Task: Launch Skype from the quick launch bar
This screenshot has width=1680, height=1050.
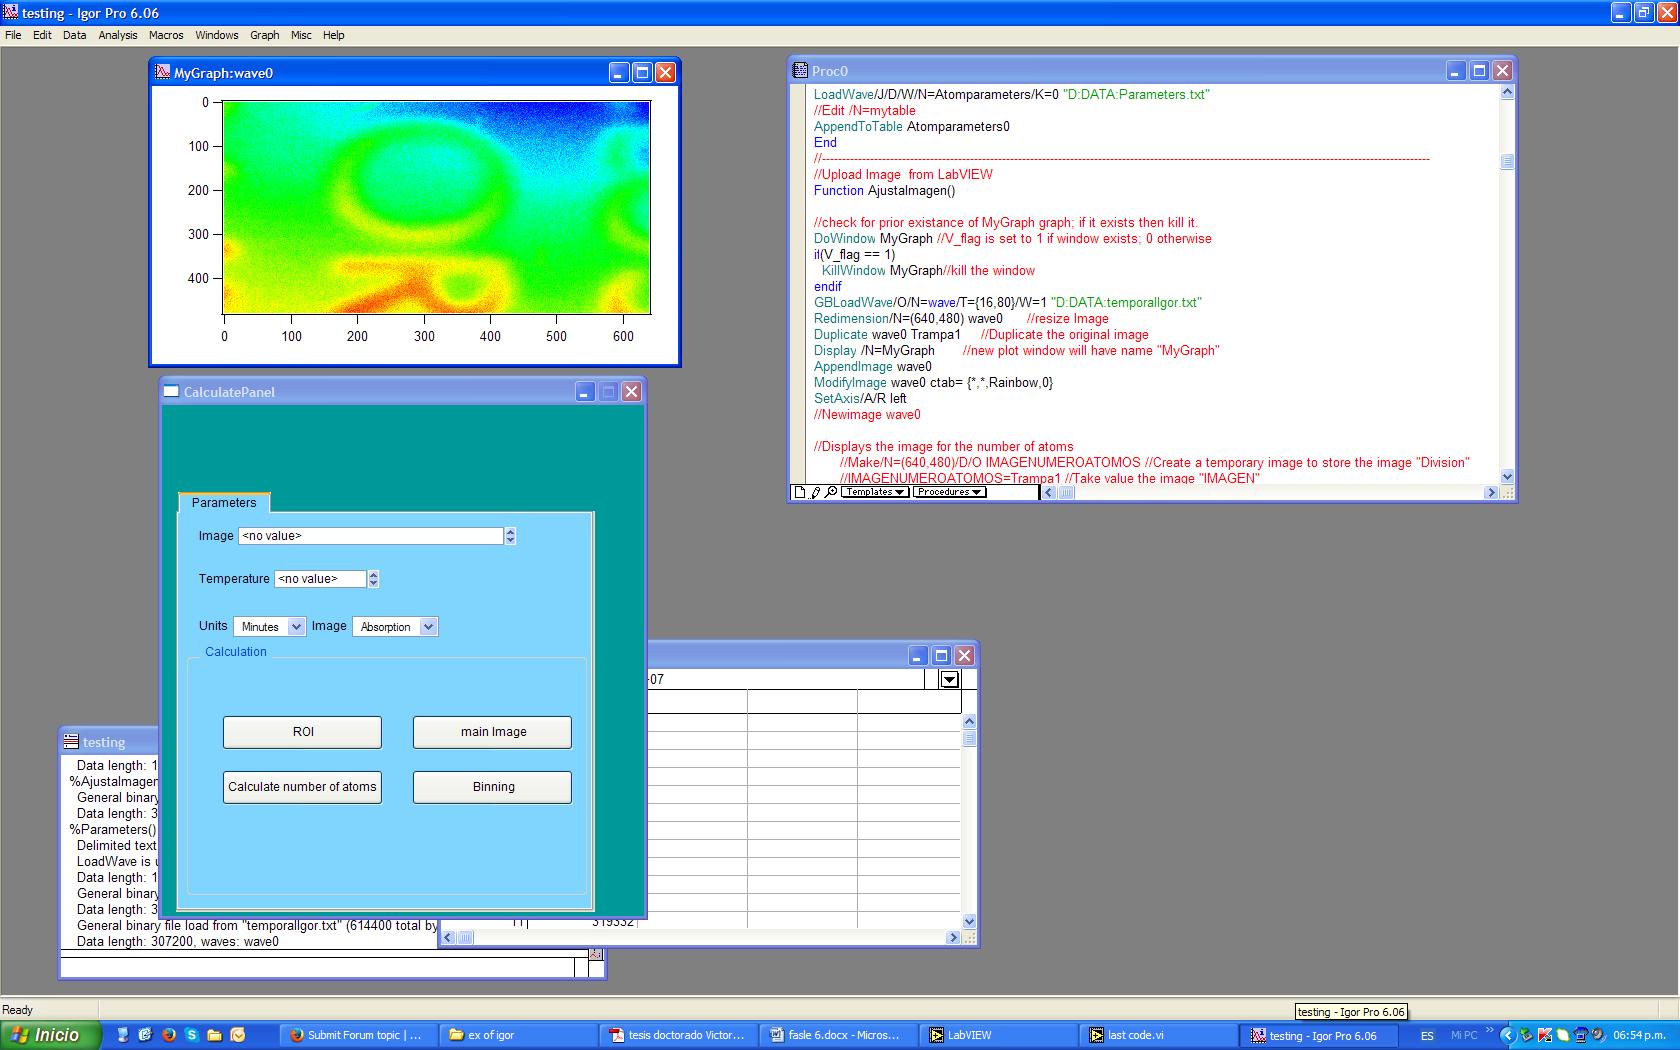Action: (191, 1035)
